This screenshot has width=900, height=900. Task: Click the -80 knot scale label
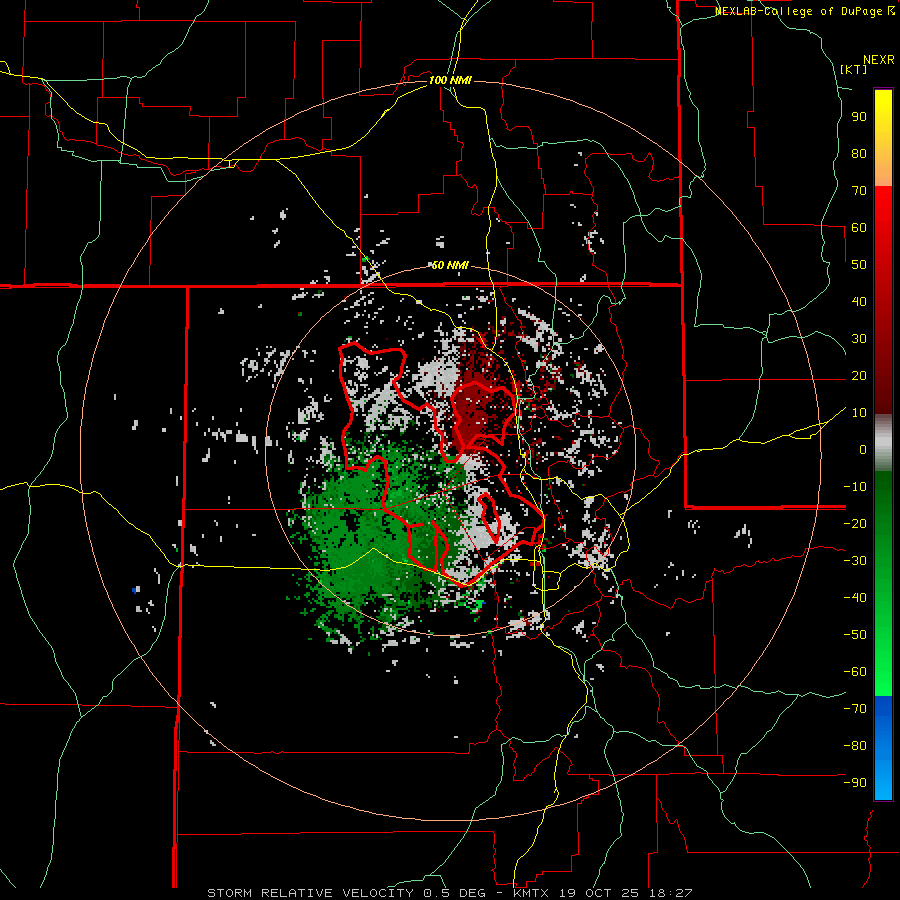[855, 746]
